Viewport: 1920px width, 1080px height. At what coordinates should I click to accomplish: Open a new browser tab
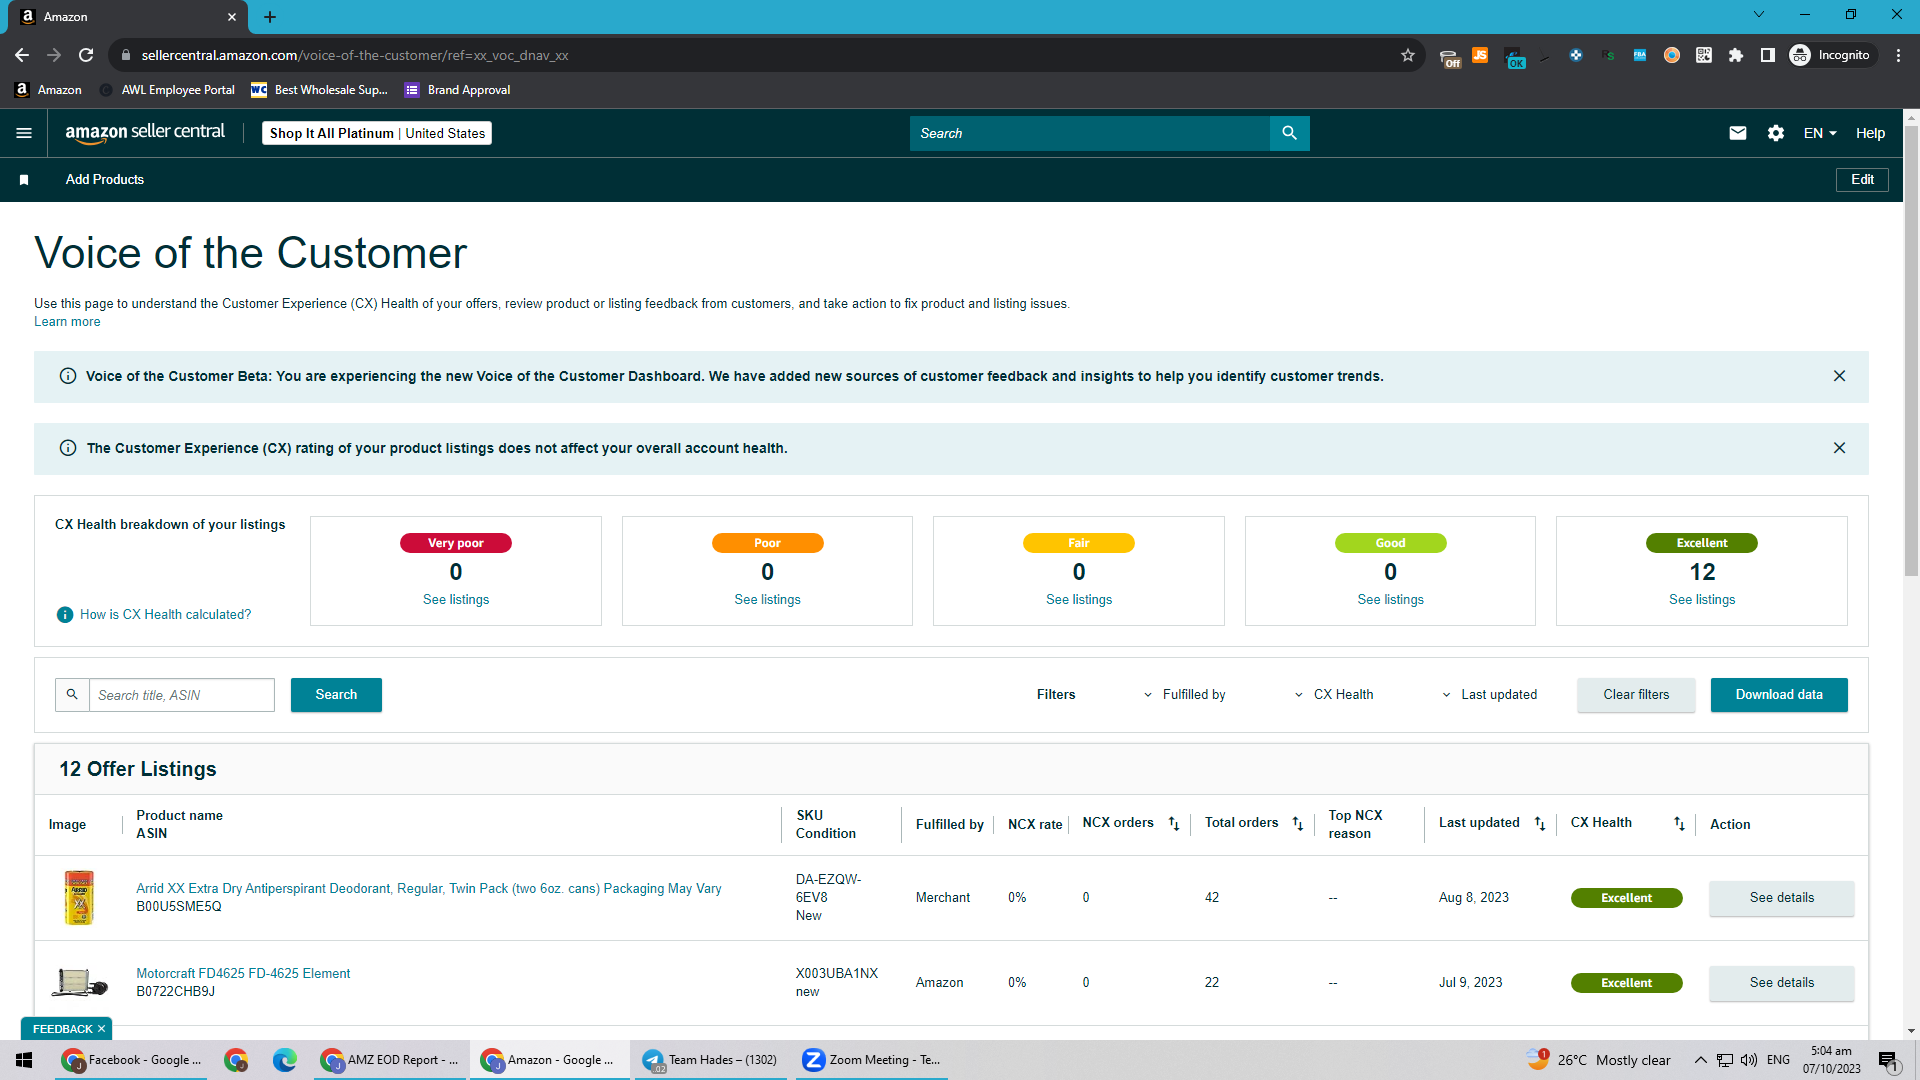tap(270, 17)
